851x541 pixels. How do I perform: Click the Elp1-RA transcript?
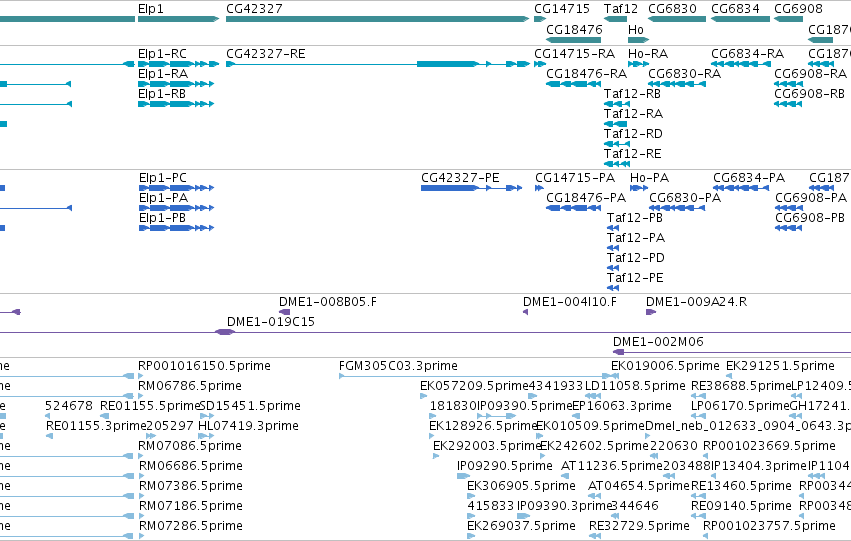176,84
